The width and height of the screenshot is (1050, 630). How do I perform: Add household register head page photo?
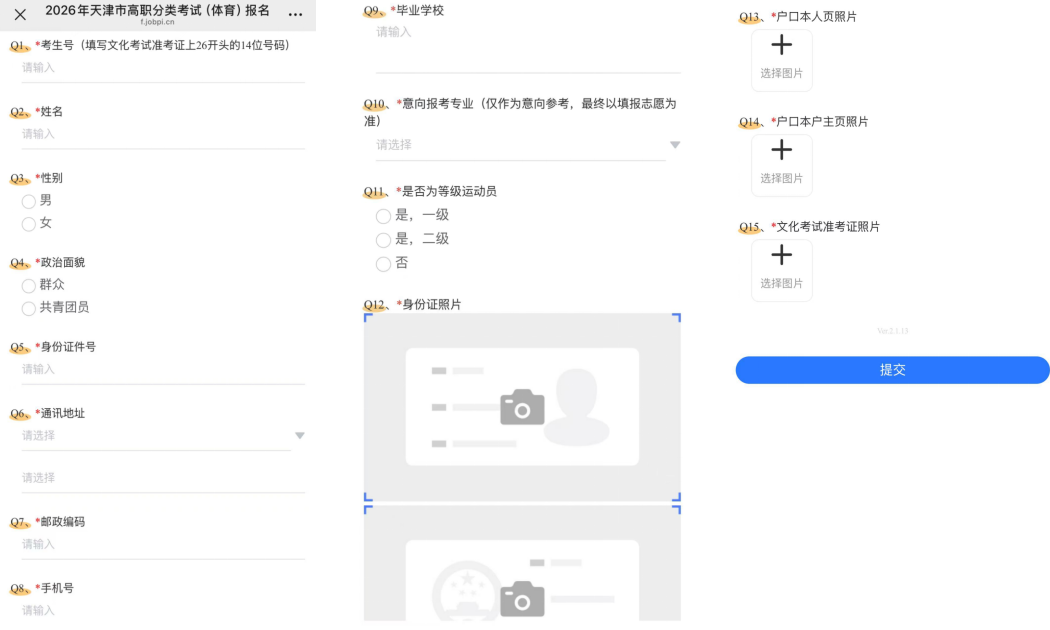click(781, 164)
